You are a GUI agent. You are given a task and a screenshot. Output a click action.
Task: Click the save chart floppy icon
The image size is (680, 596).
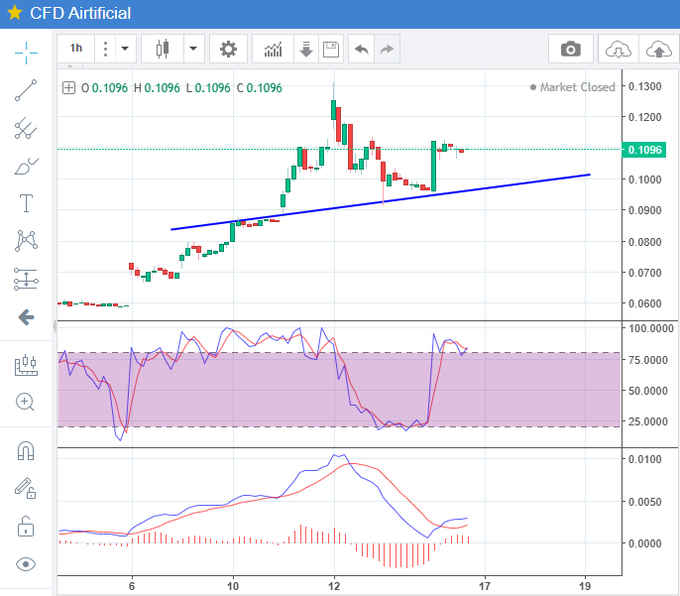pos(331,49)
